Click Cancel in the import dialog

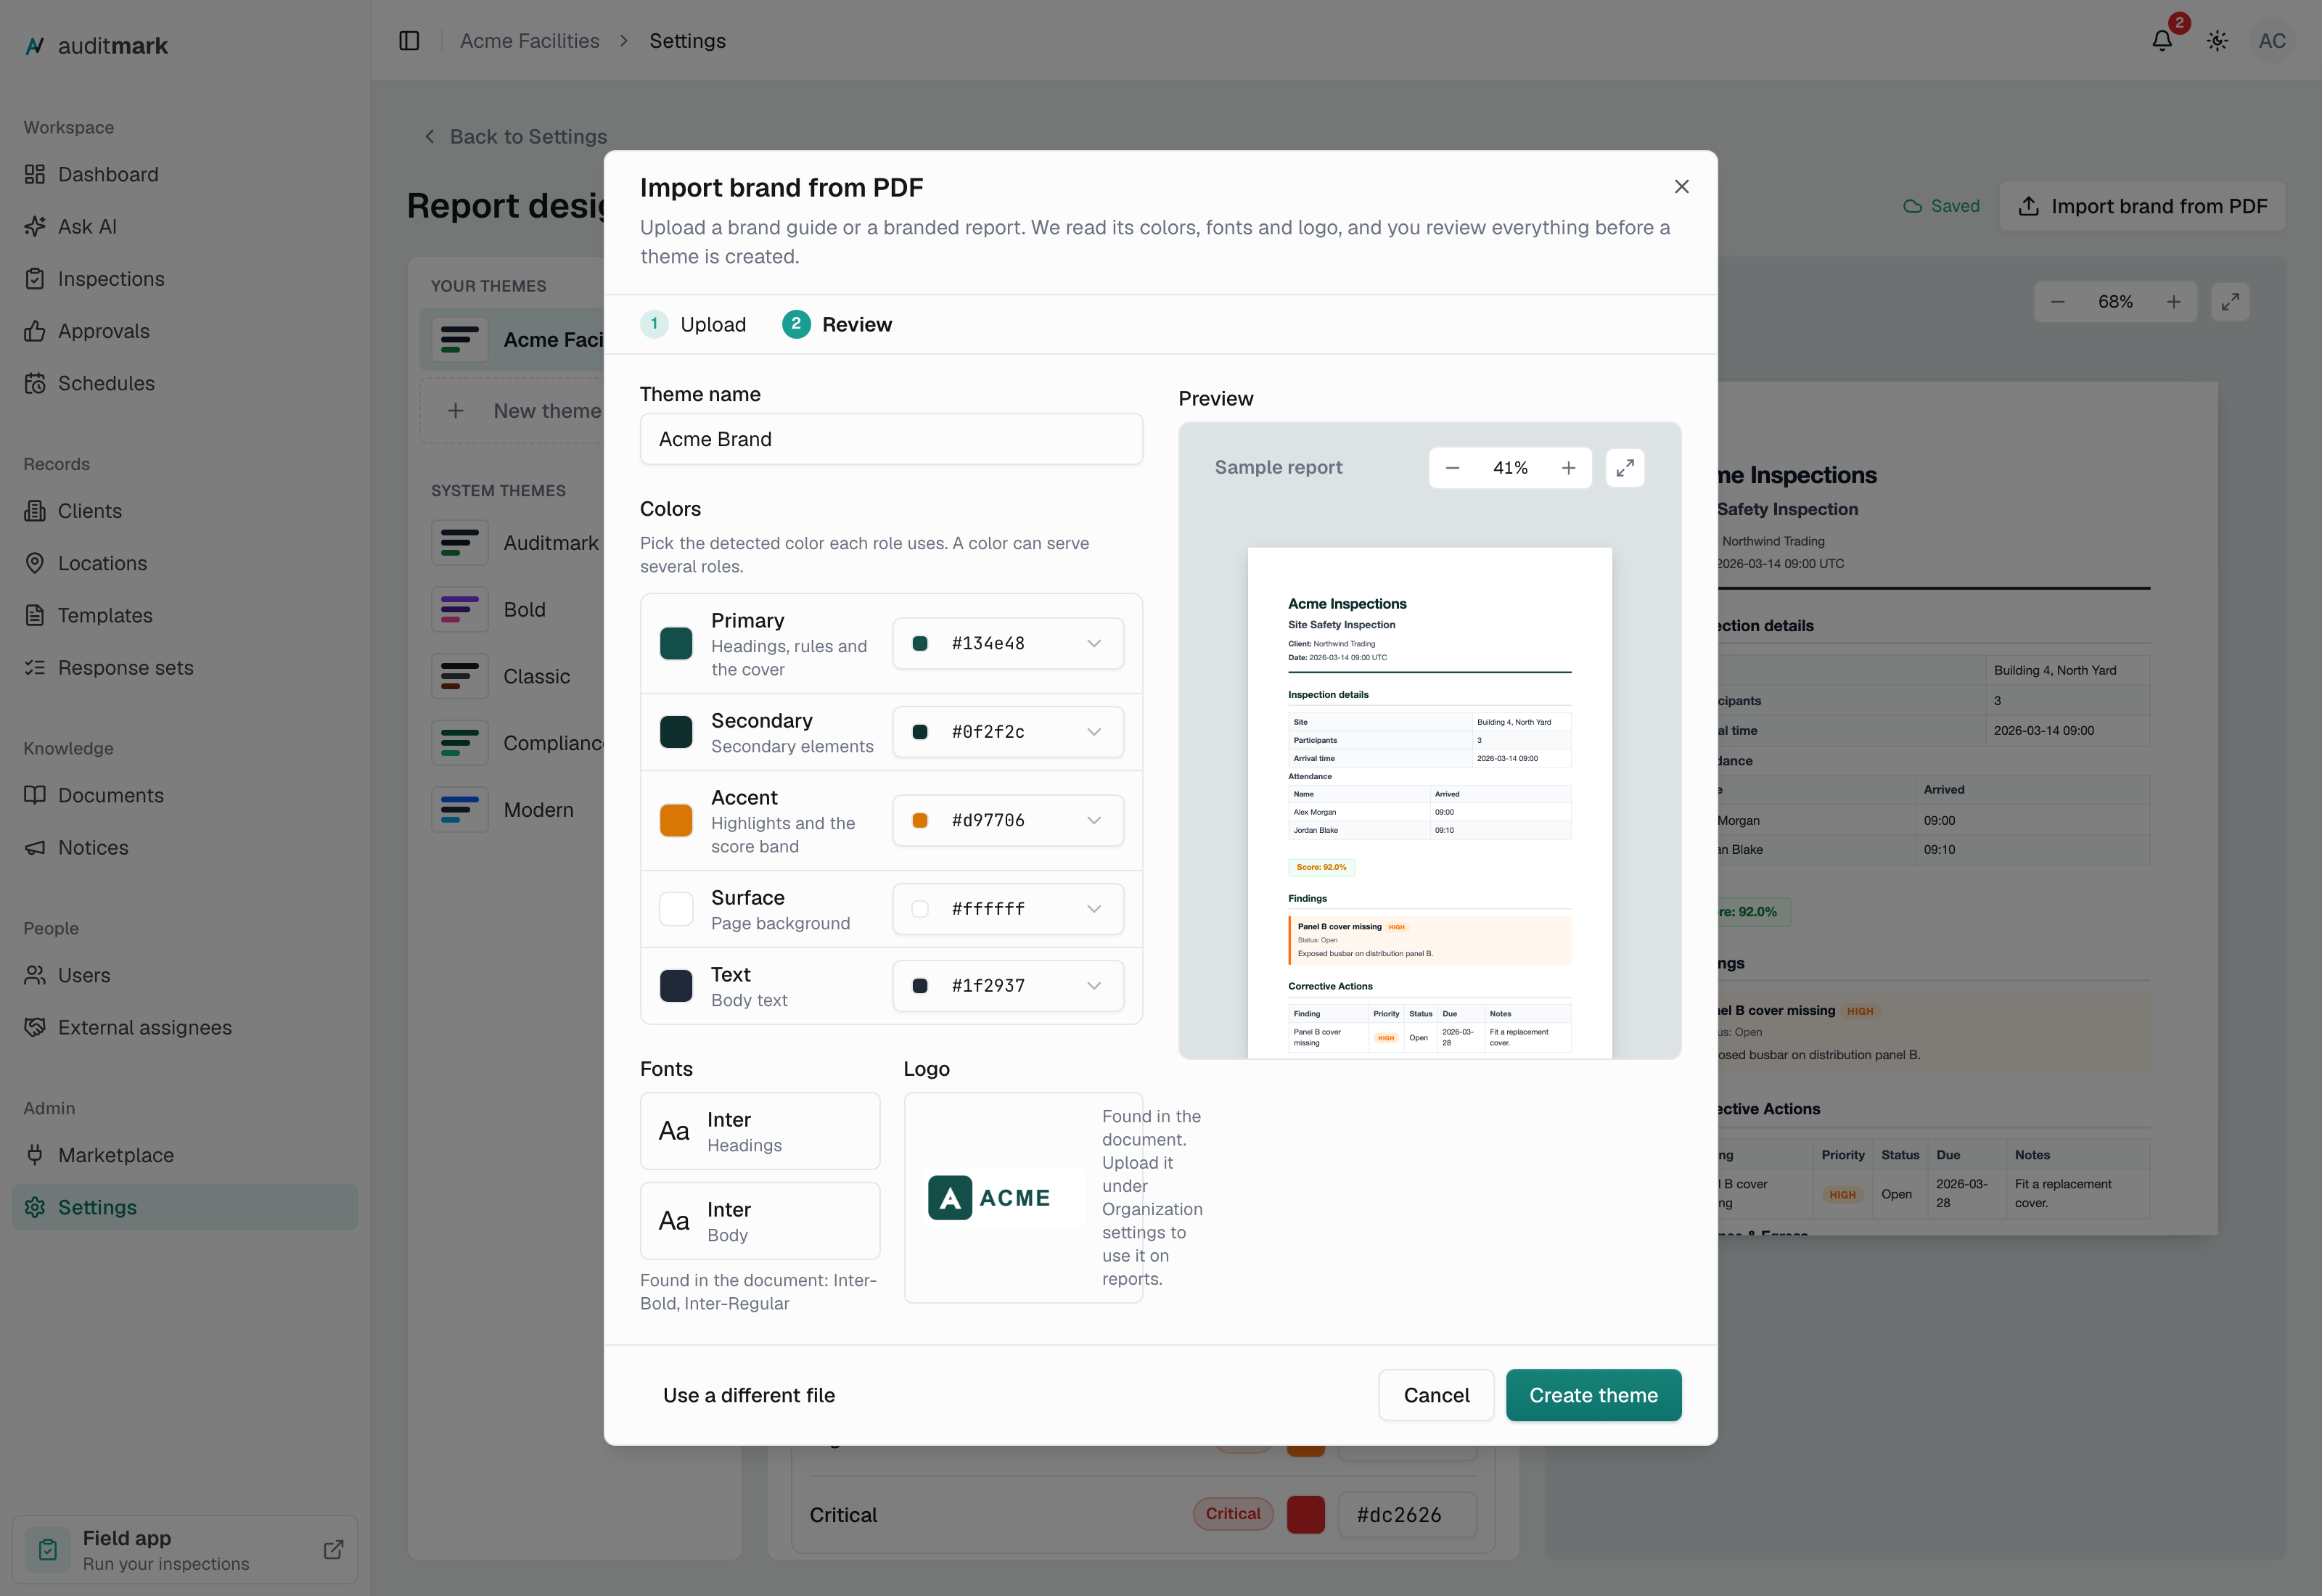pyautogui.click(x=1436, y=1395)
